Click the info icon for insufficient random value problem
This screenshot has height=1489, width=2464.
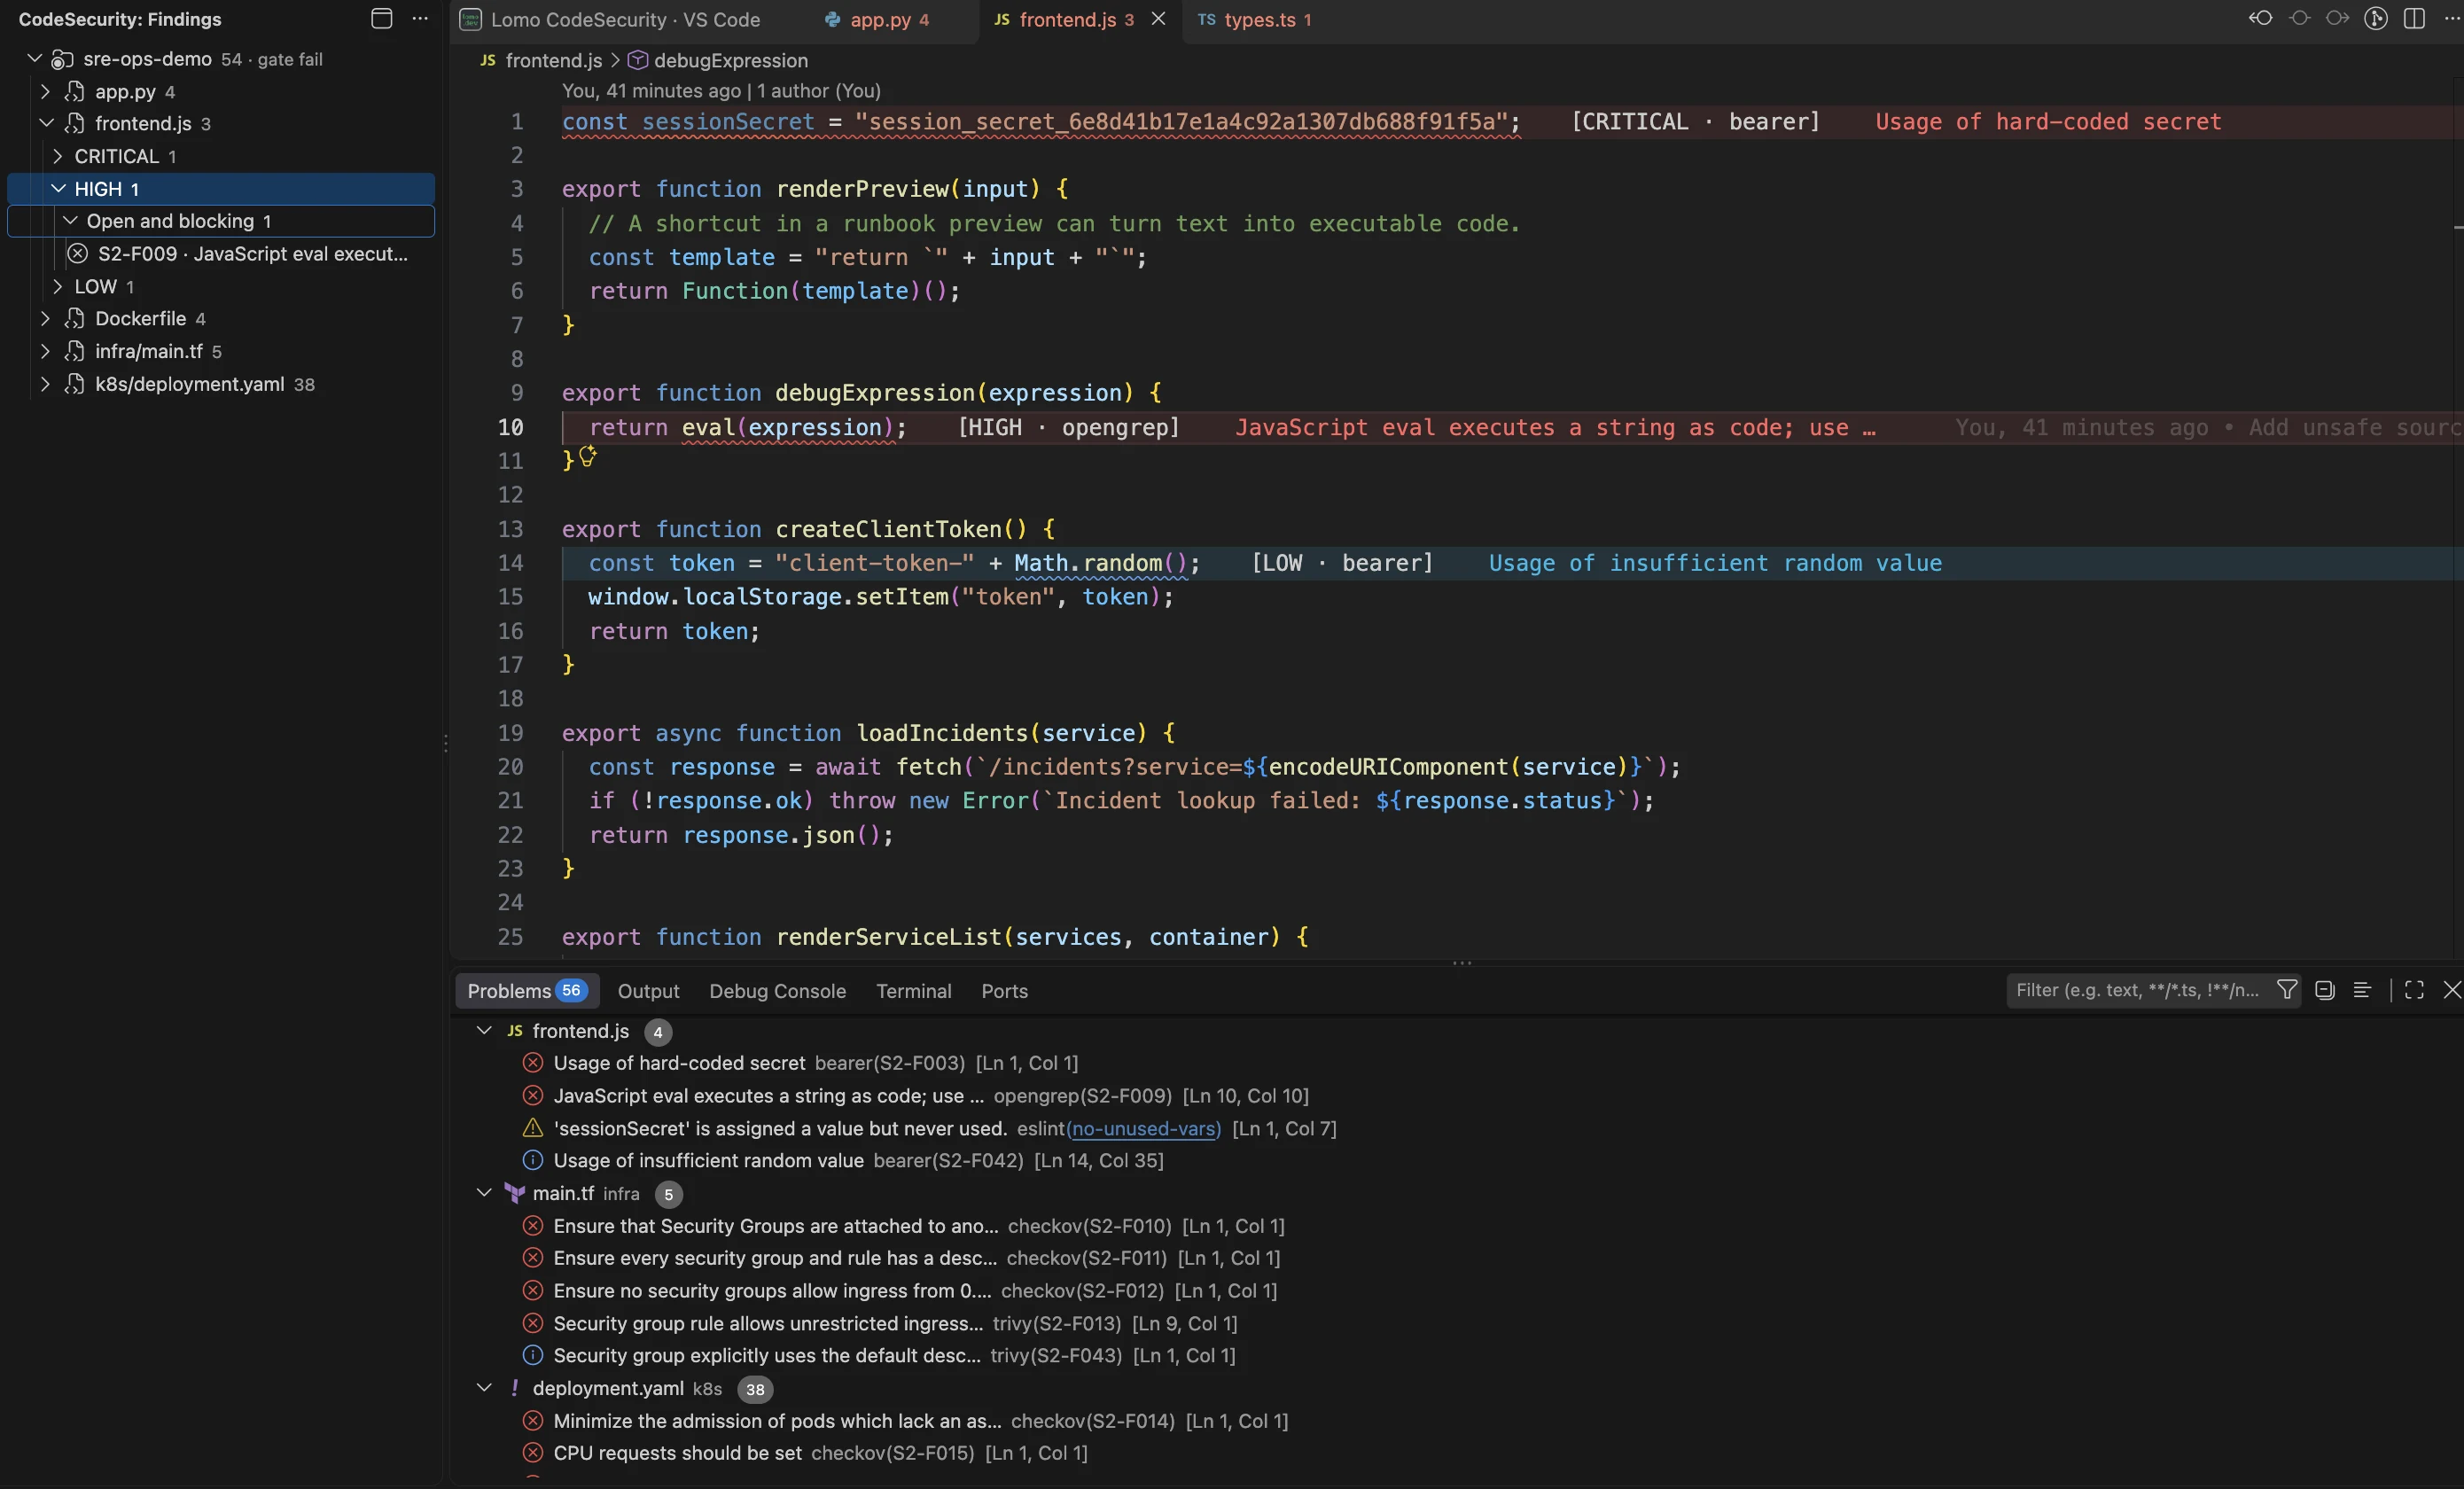[x=533, y=1160]
